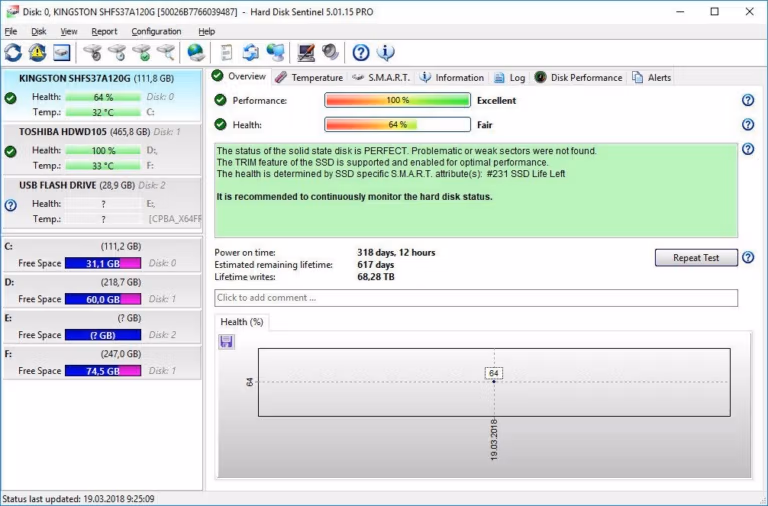Select the F: partition entry
This screenshot has height=506, width=768.
tap(102, 362)
